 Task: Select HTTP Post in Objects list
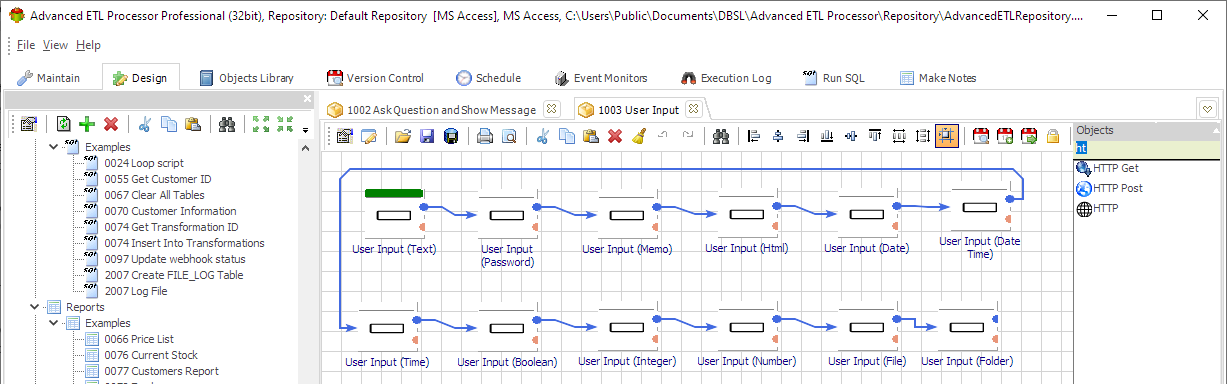pos(1118,188)
